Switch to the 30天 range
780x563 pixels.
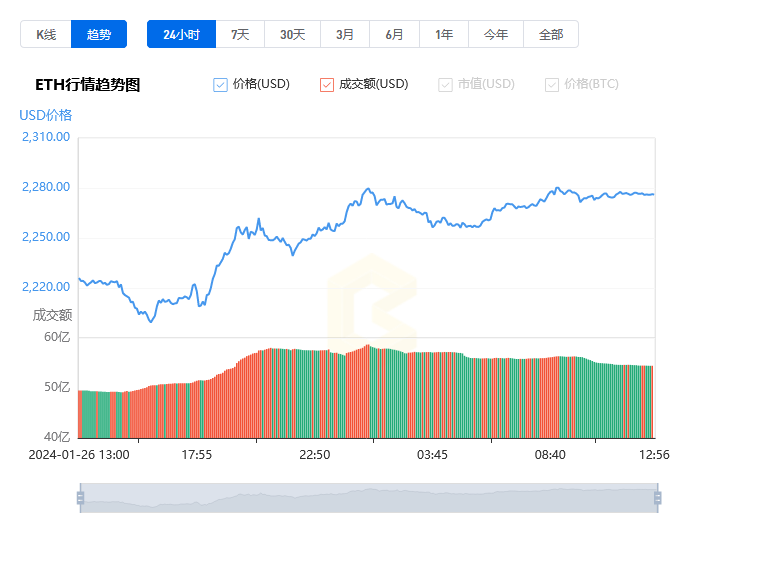point(292,34)
